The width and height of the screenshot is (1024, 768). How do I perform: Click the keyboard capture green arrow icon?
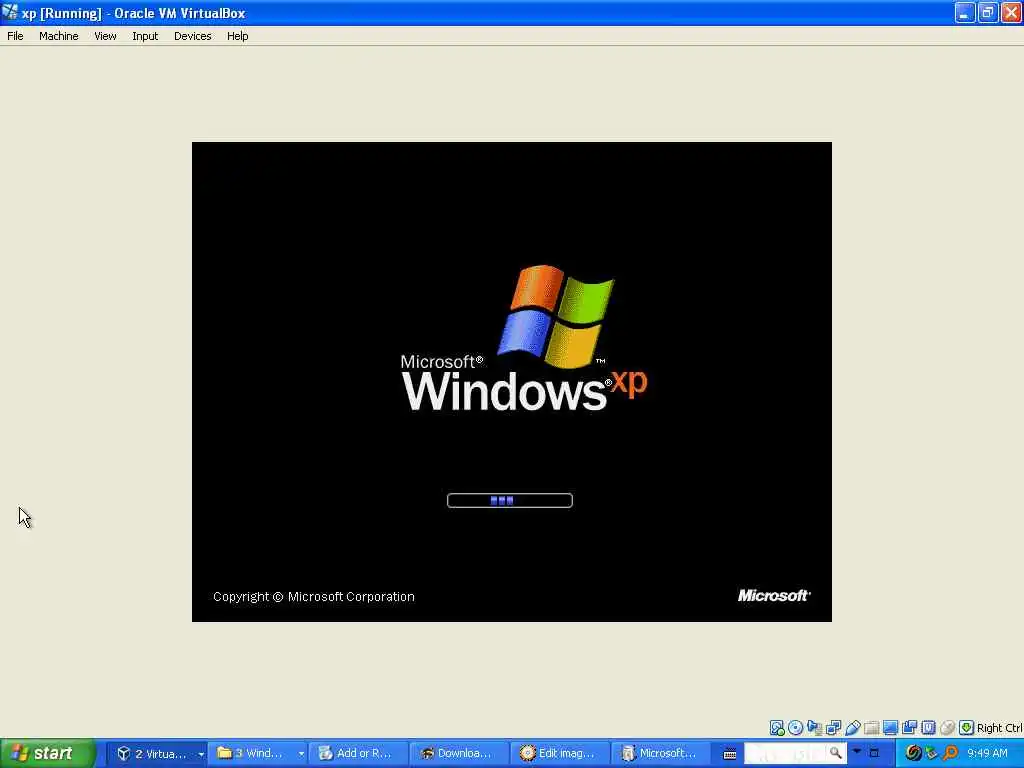pyautogui.click(x=967, y=728)
